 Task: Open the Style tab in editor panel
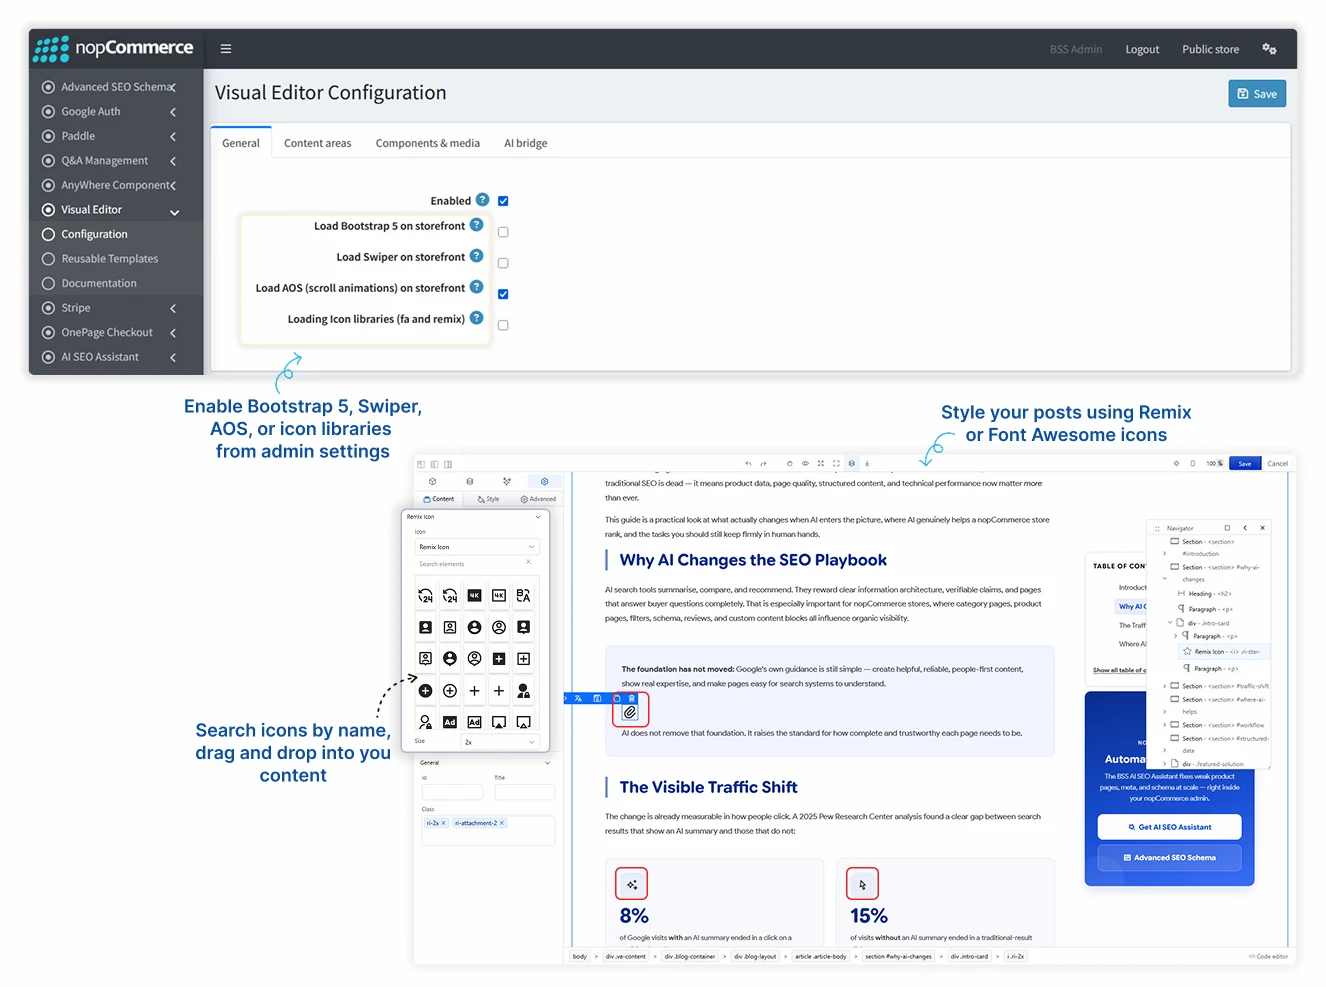[489, 498]
